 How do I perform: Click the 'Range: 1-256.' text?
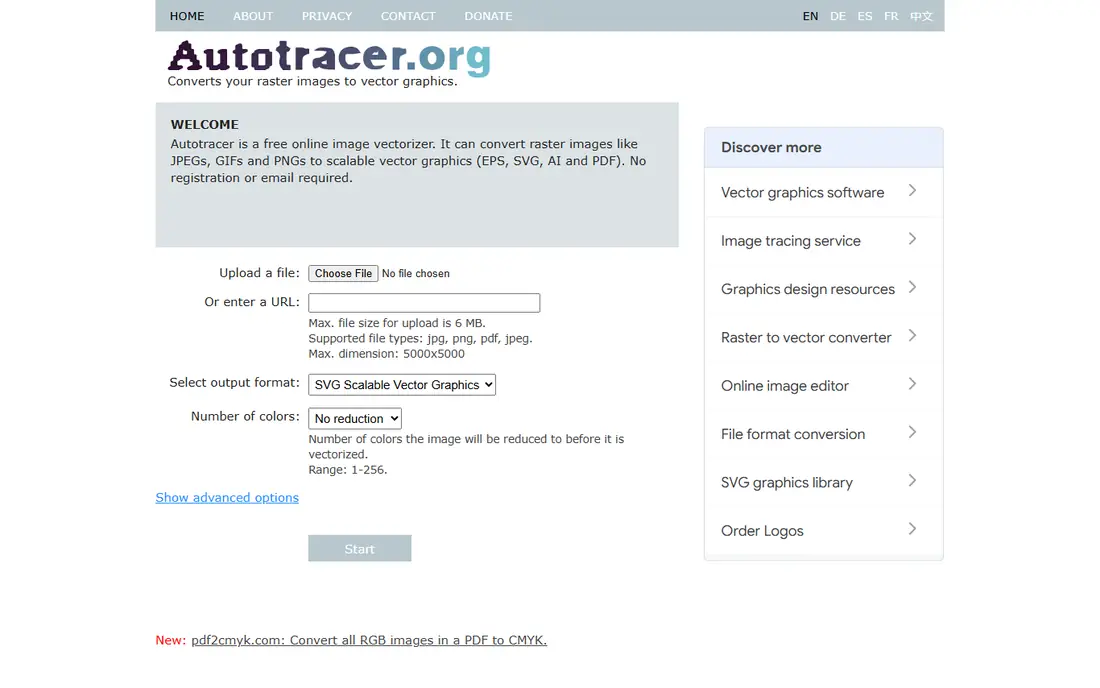[x=348, y=470]
